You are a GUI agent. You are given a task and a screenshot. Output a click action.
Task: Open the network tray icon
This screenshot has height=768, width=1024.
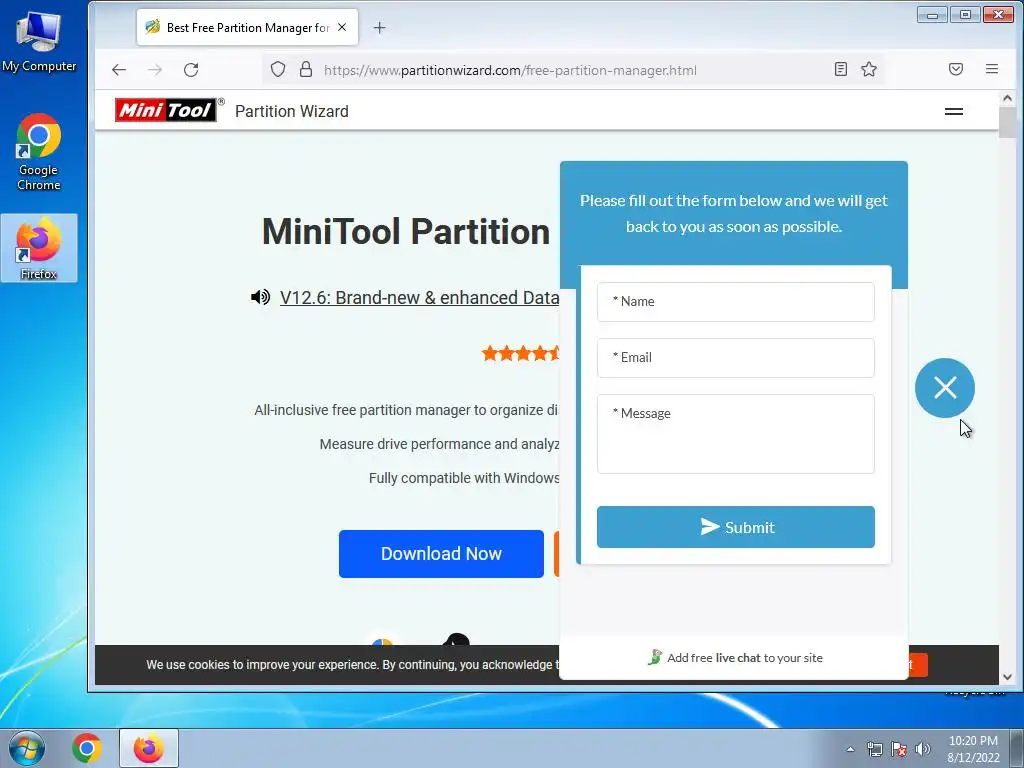click(874, 749)
